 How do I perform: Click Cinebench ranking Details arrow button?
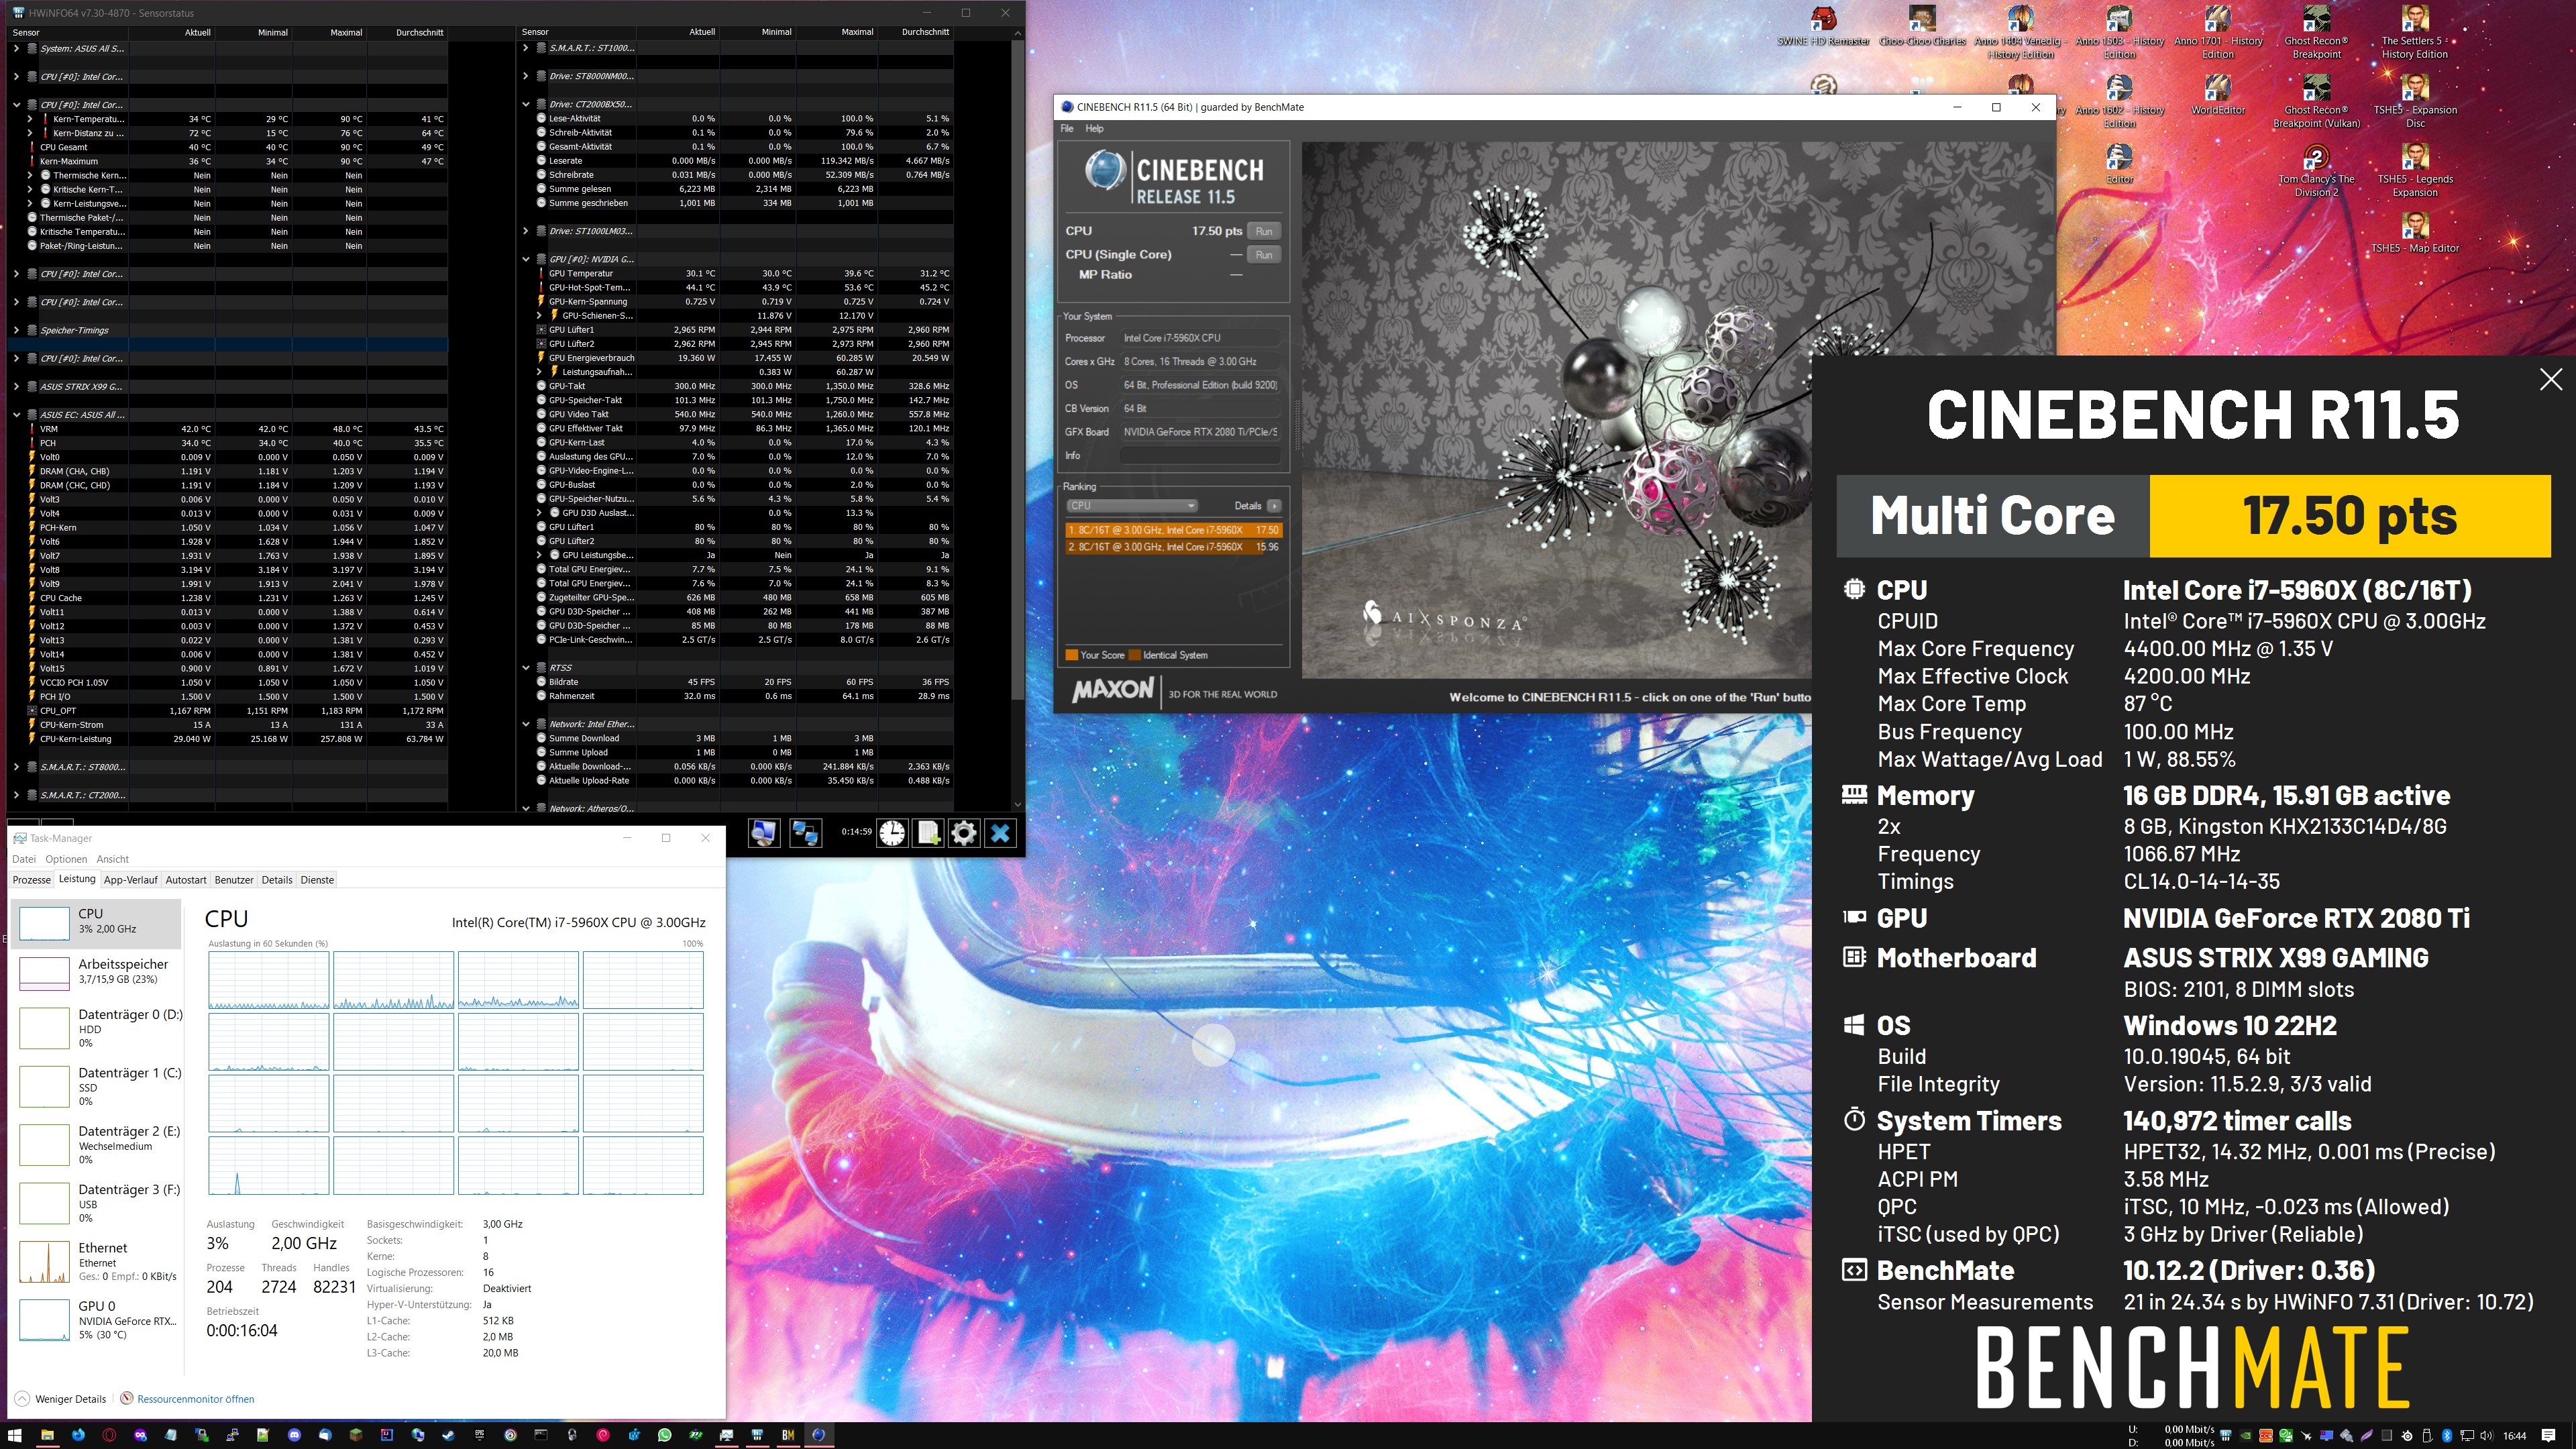[x=1274, y=506]
